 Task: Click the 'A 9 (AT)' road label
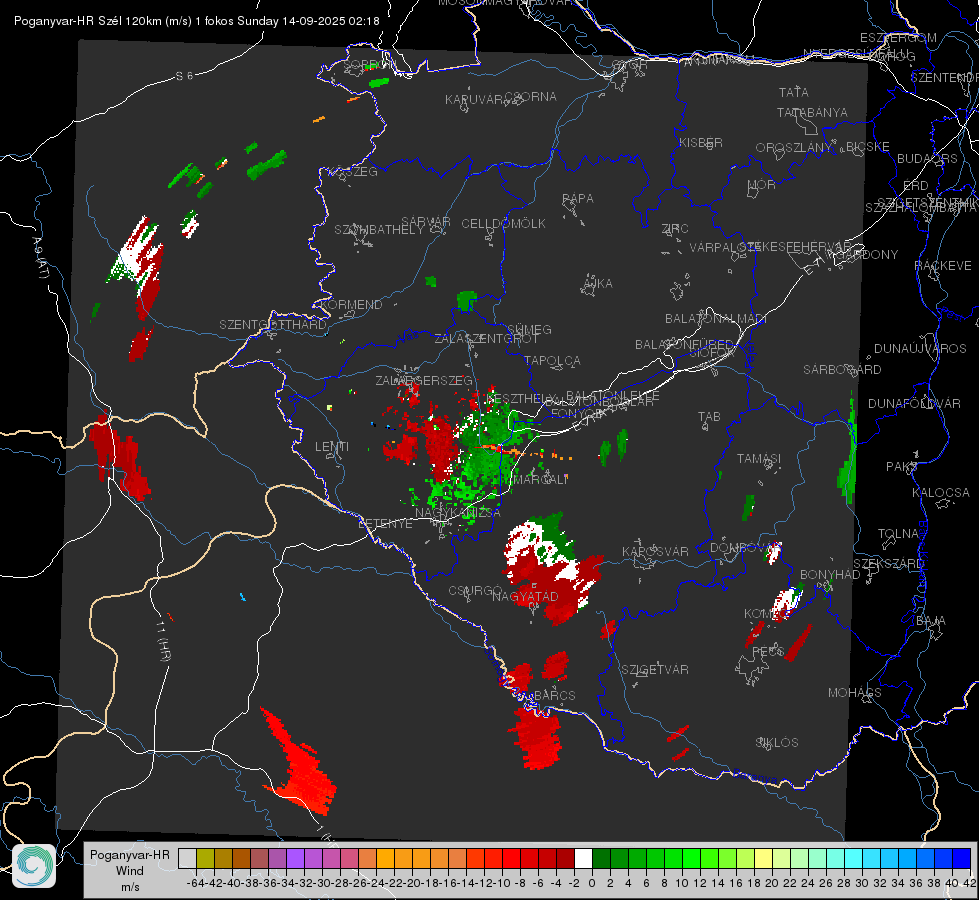41,257
